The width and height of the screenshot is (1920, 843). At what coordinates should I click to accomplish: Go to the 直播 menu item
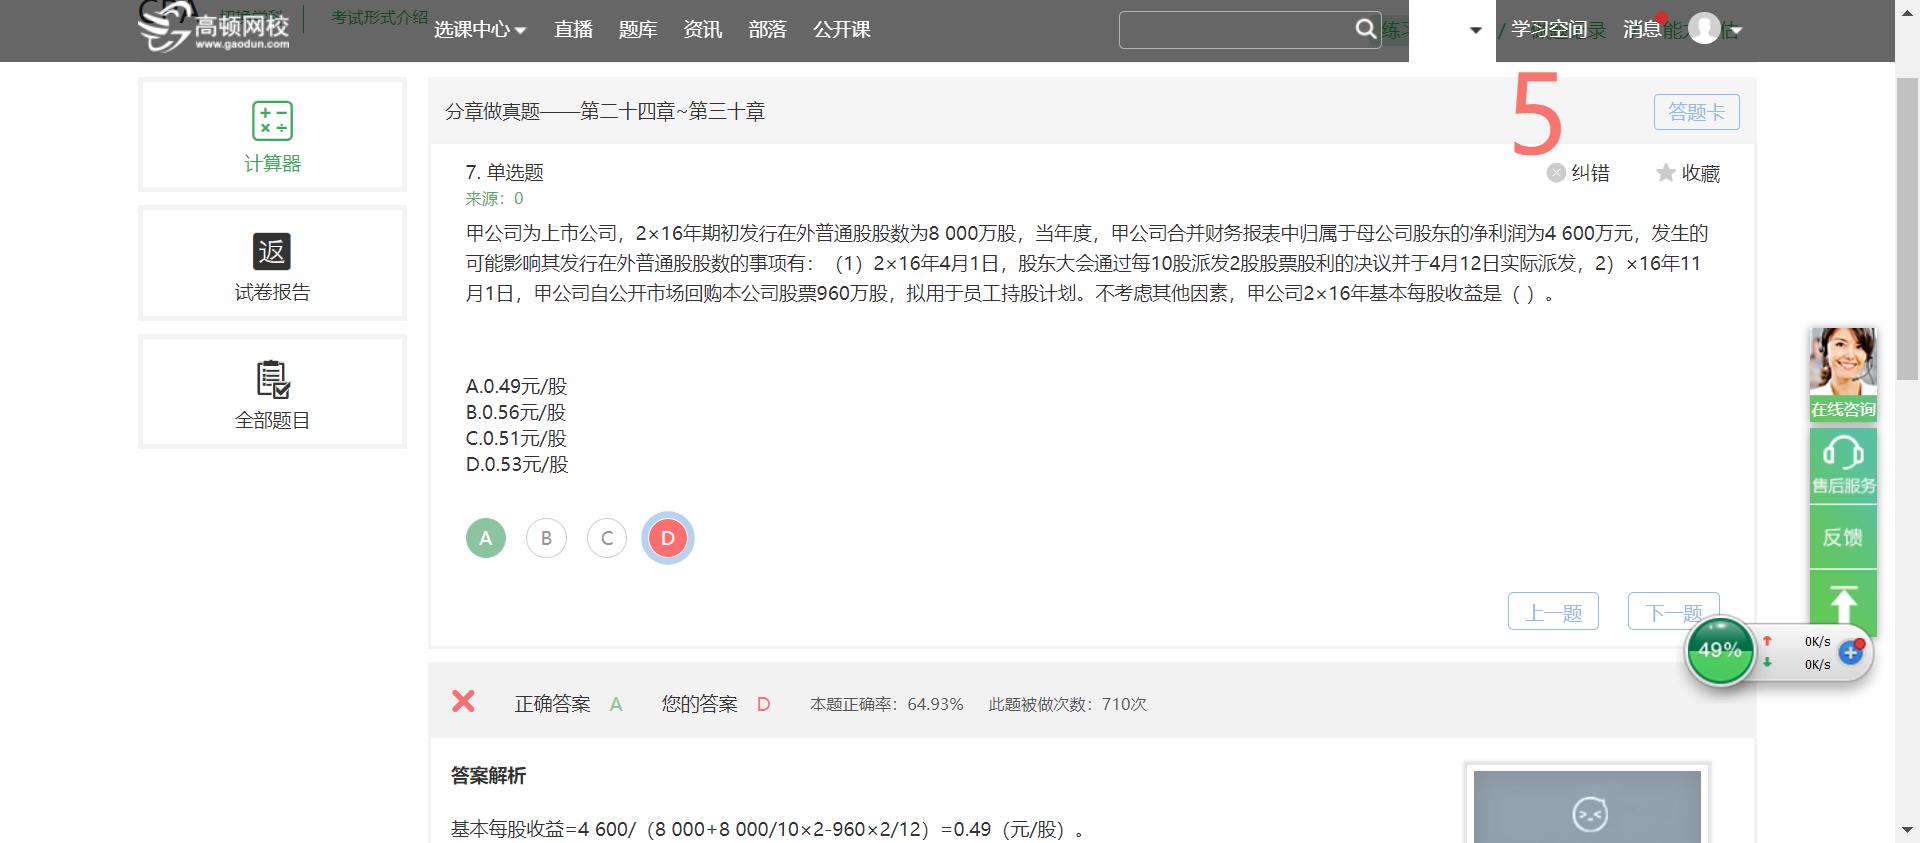(x=573, y=30)
